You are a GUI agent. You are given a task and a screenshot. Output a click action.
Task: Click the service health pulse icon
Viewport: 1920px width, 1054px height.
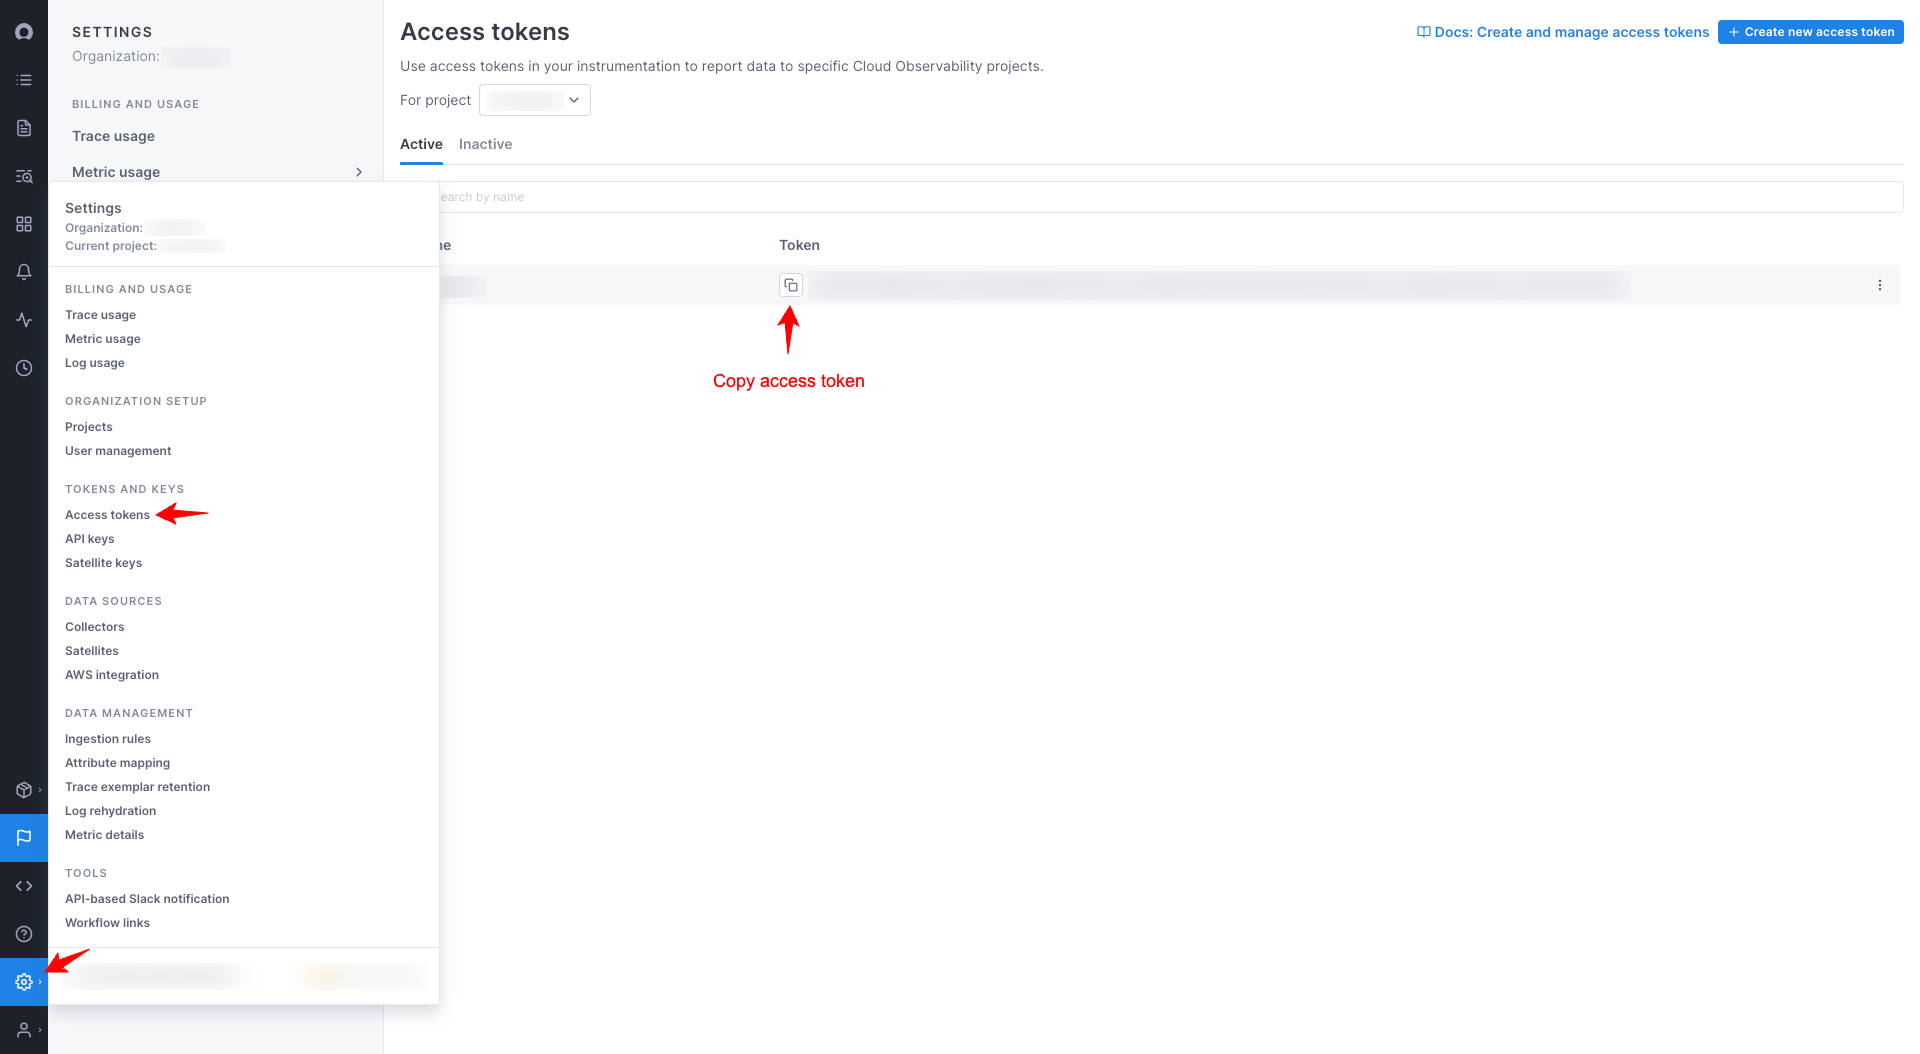coord(24,320)
